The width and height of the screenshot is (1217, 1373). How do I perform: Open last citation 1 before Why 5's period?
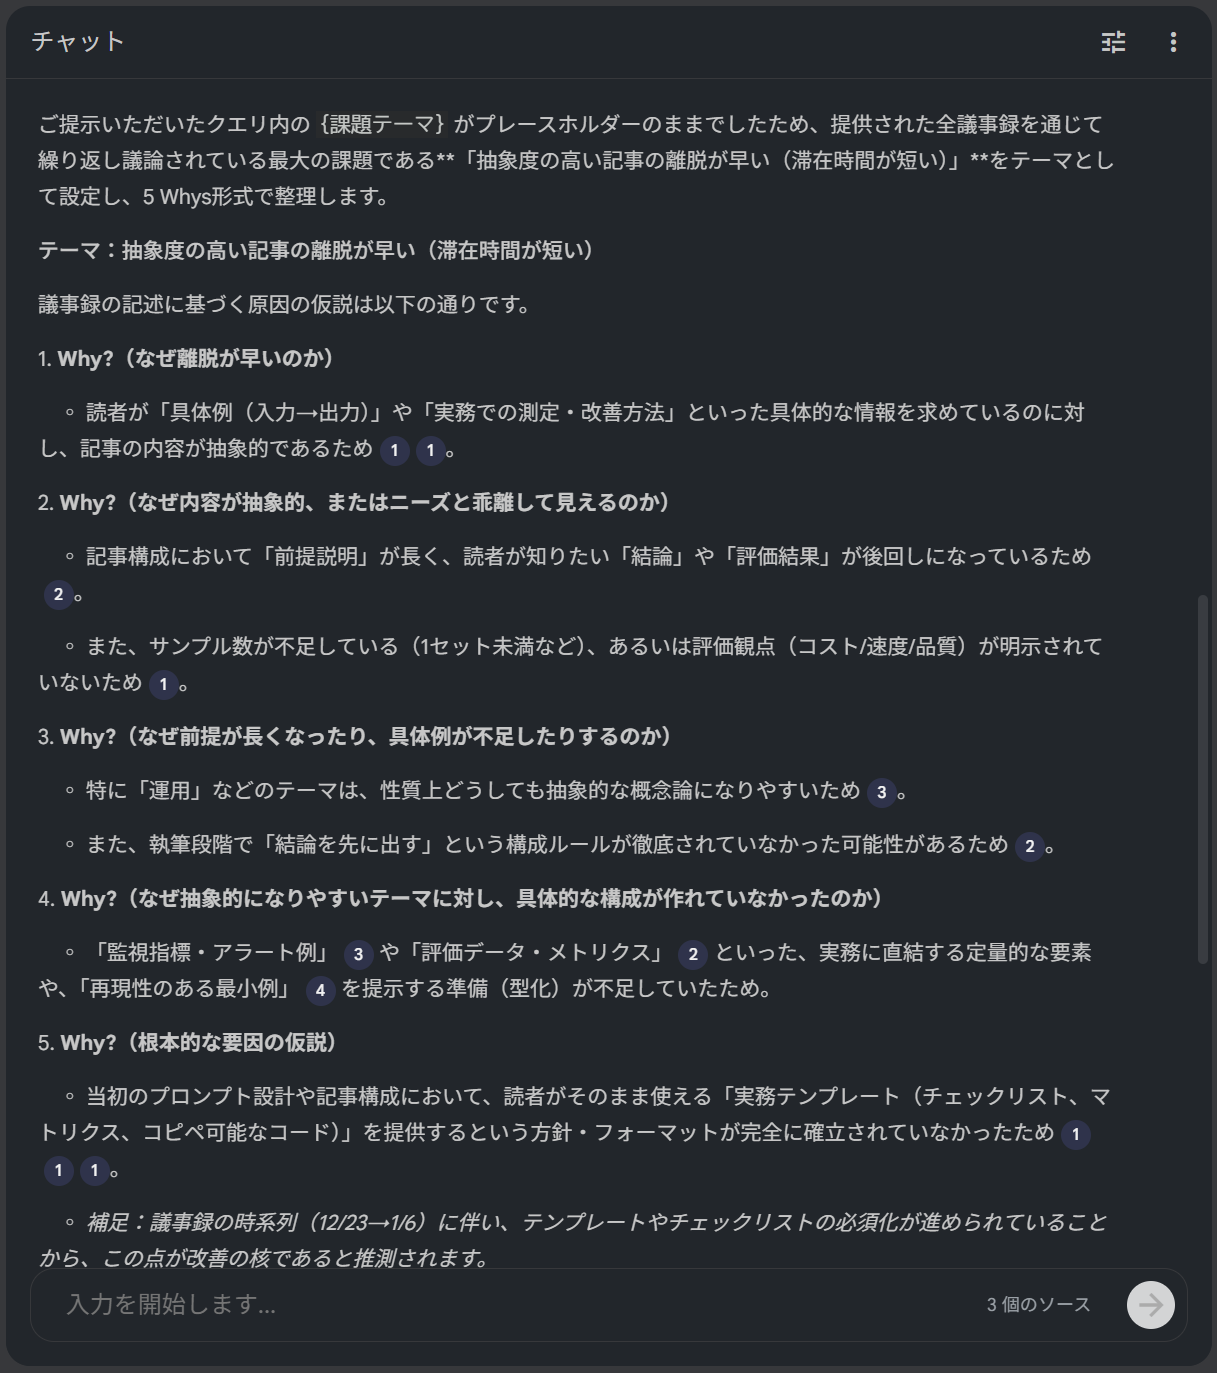tap(95, 1171)
